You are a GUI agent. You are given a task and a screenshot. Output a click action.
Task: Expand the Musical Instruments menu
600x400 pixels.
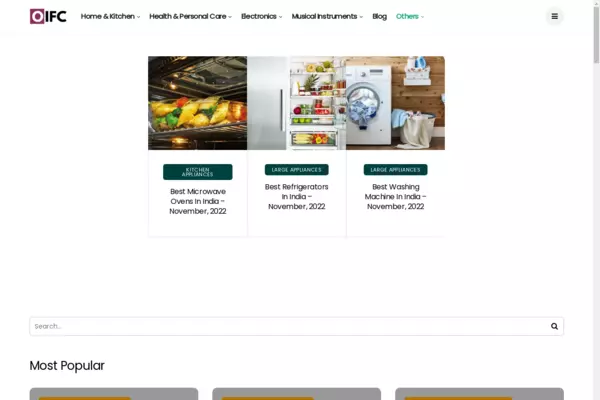[x=327, y=17]
